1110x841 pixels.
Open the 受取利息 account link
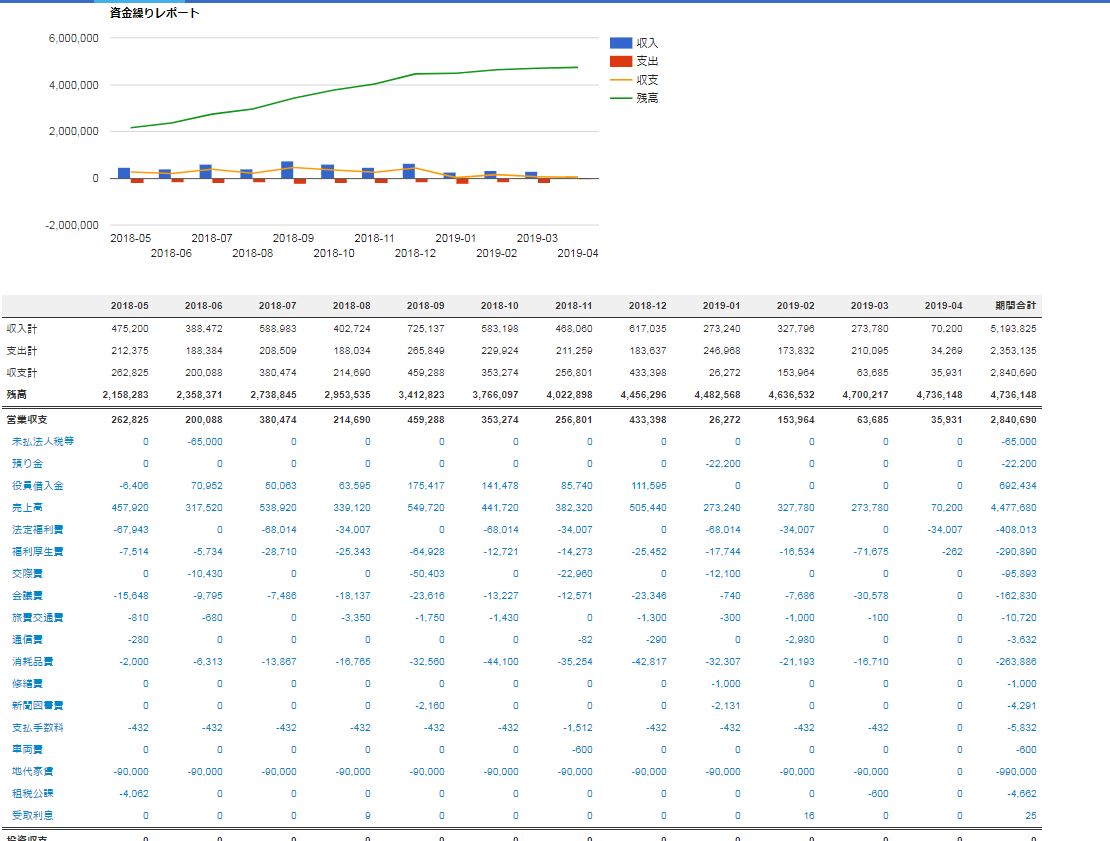coord(32,816)
